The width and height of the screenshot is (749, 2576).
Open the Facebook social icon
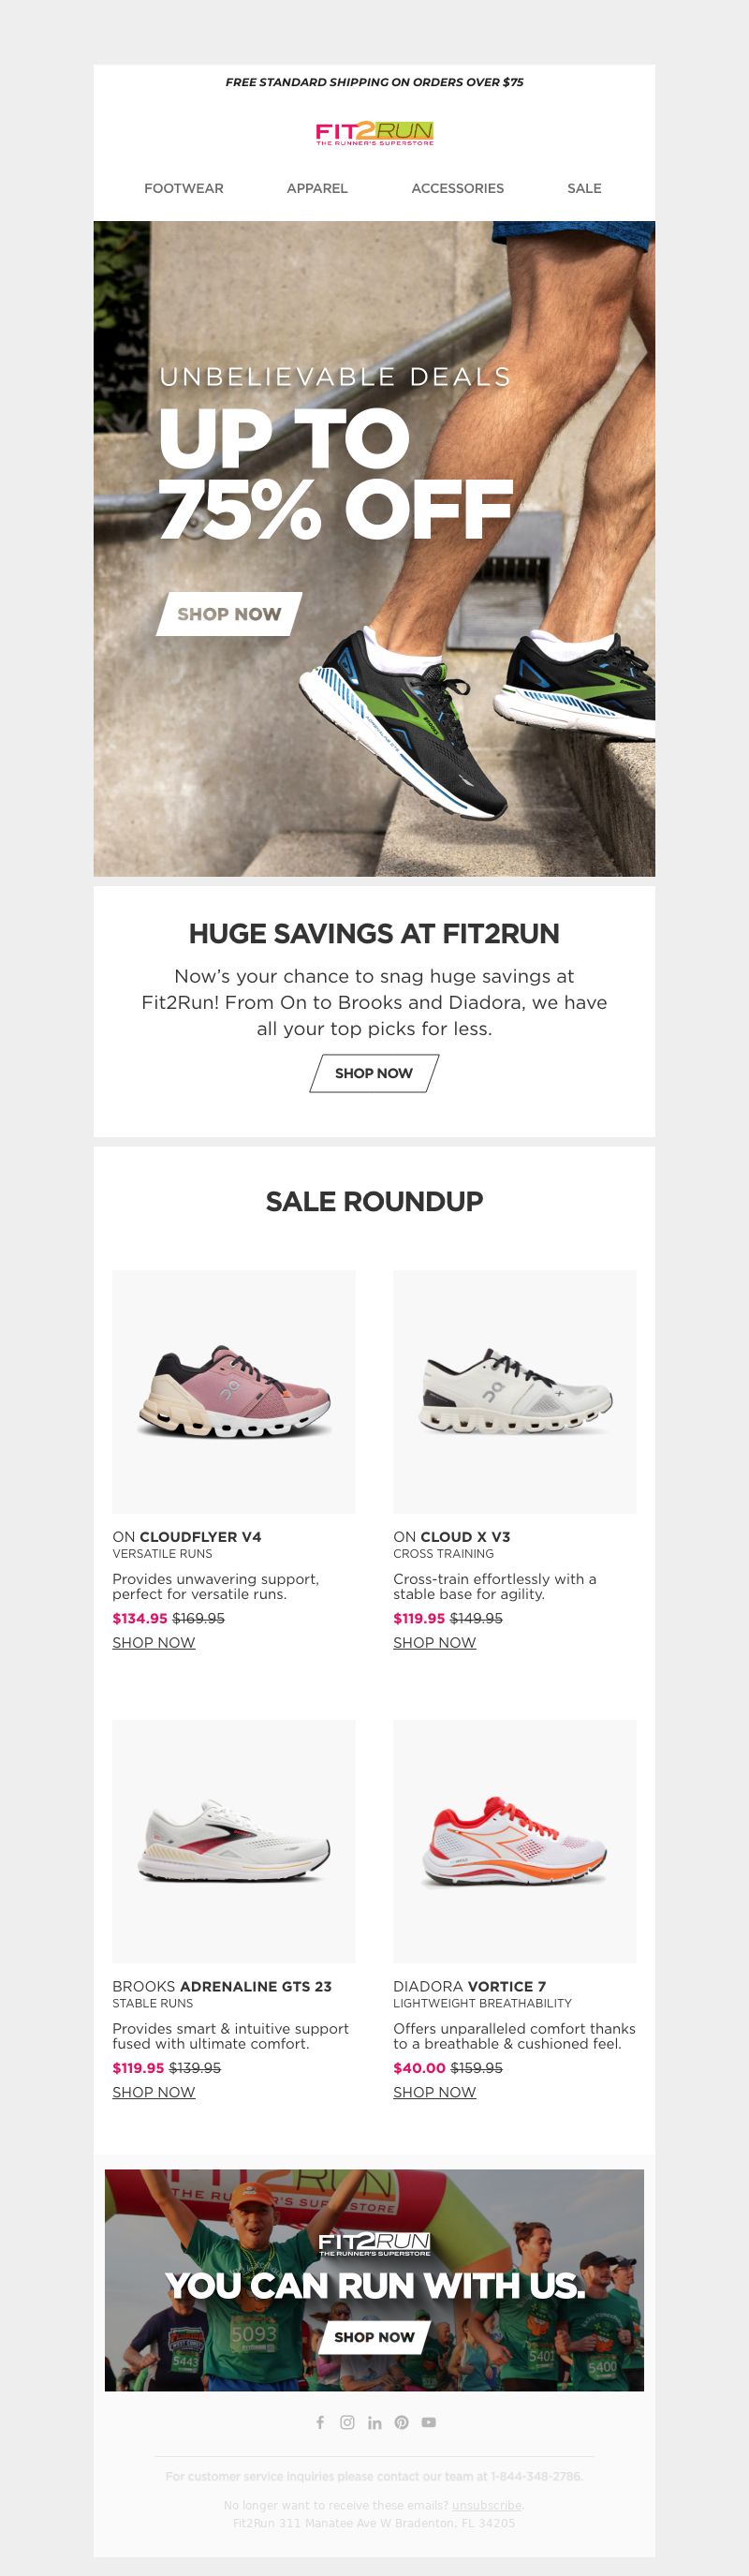[320, 2422]
